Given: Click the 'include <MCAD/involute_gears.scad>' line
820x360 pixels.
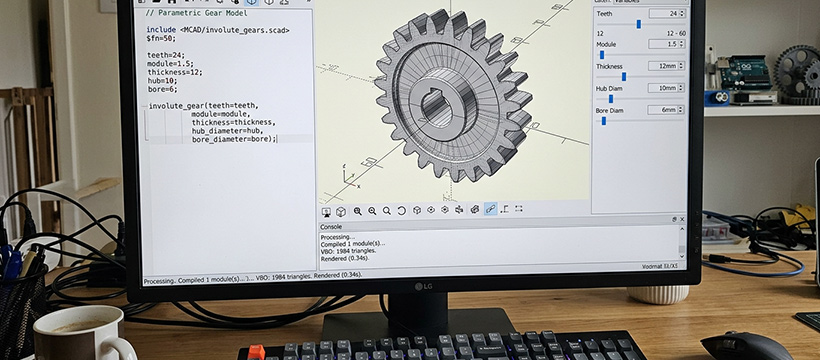Looking at the screenshot, I should 218,30.
